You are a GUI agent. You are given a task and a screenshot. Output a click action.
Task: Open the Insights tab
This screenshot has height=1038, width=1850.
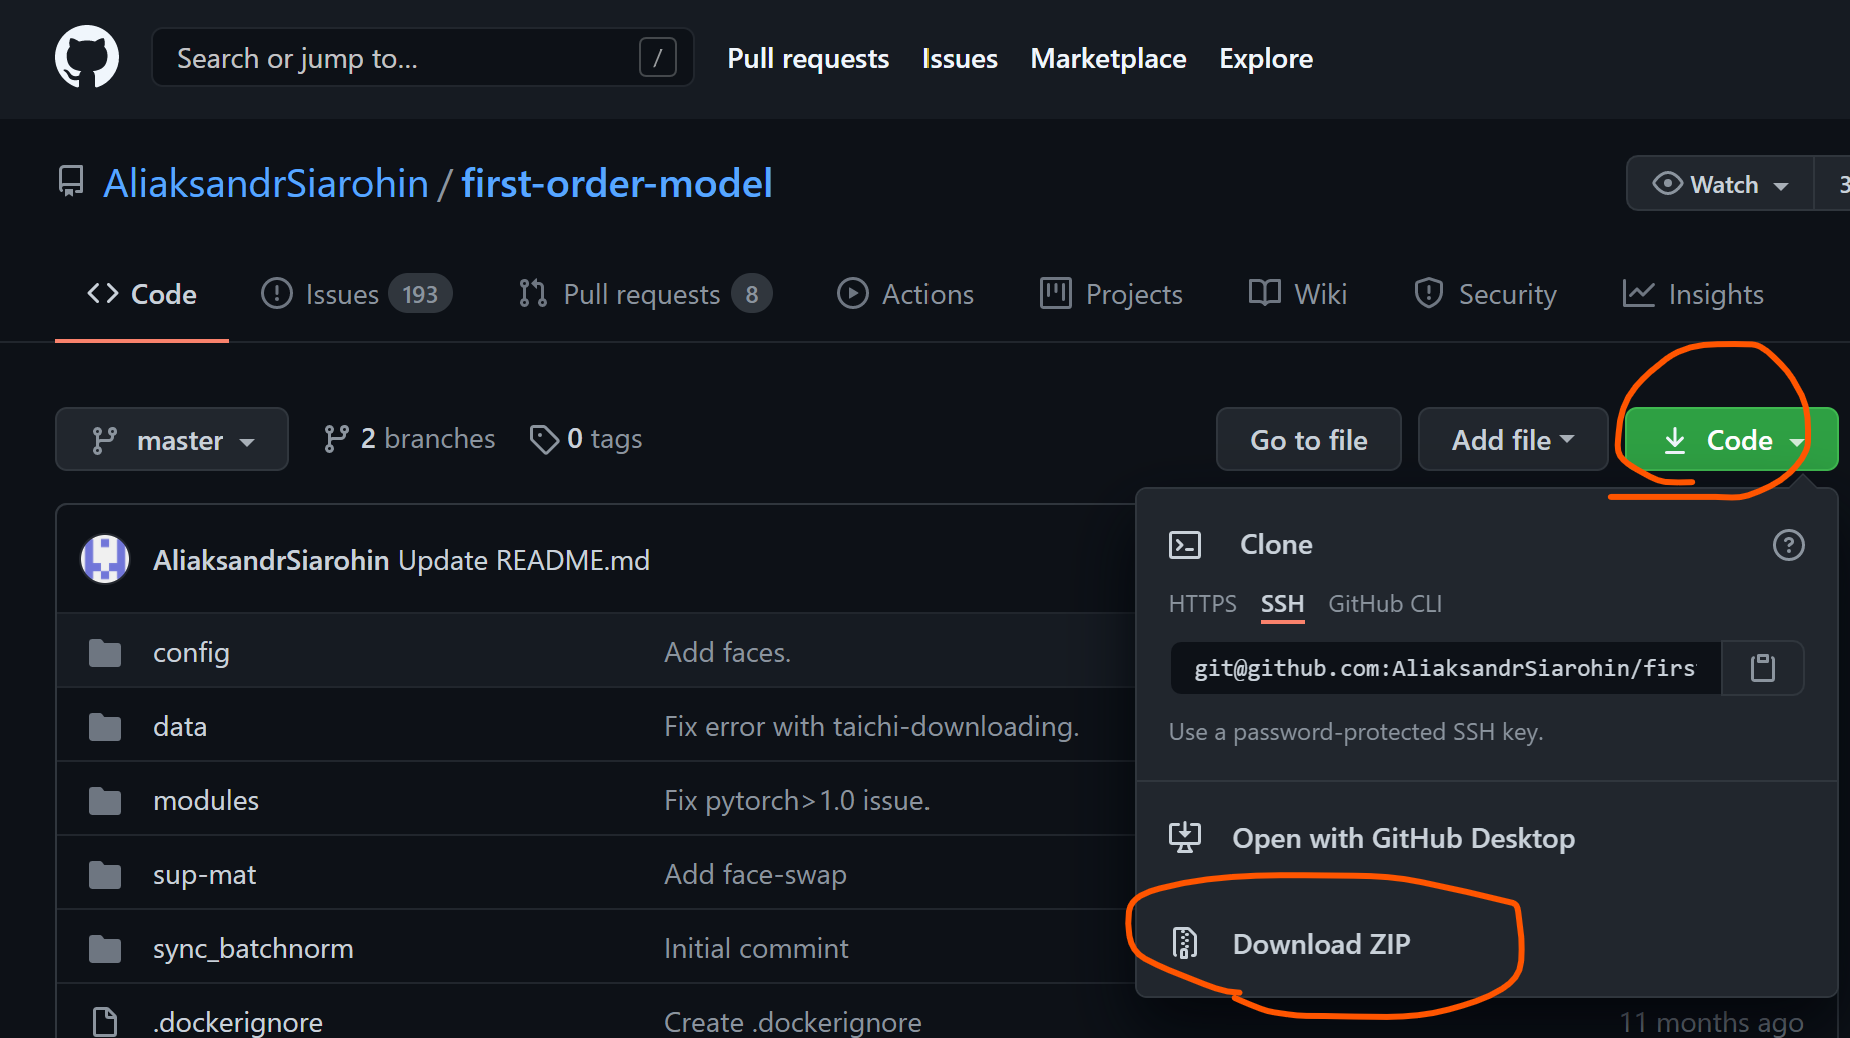coord(1692,294)
